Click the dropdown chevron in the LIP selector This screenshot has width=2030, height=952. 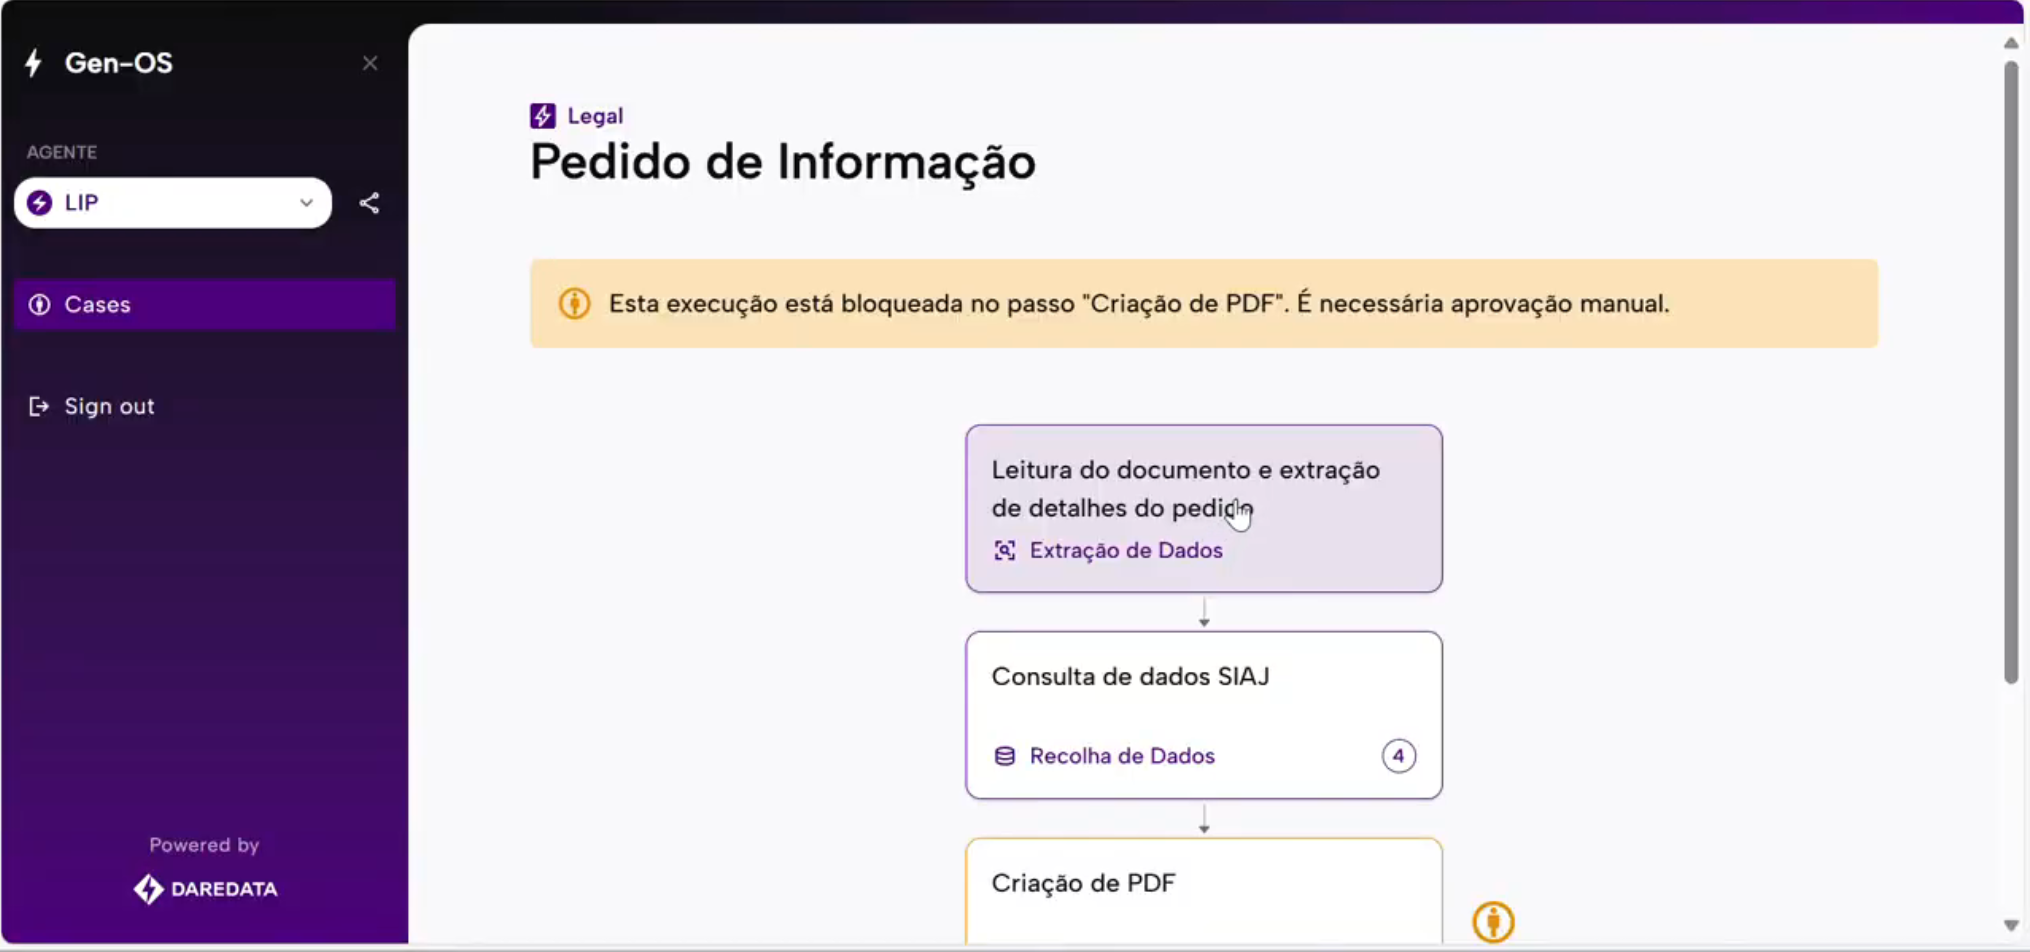coord(306,203)
